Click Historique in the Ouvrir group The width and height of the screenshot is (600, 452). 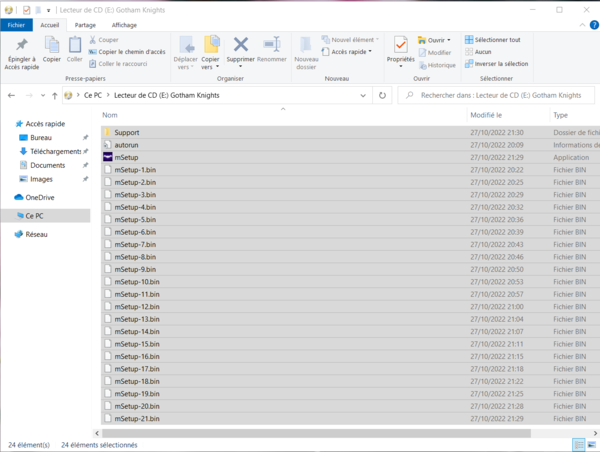[x=437, y=65]
